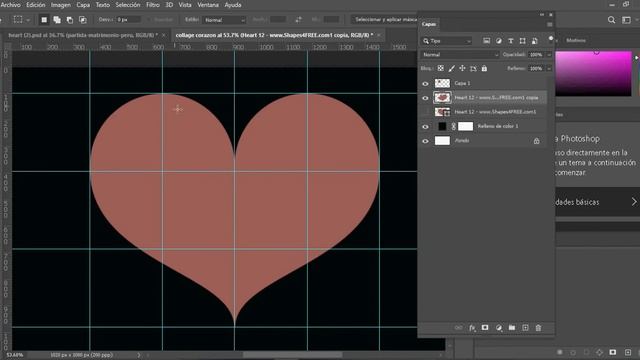The image size is (640, 360).
Task: Toggle mask link on Relleno de color 1
Action: [453, 127]
